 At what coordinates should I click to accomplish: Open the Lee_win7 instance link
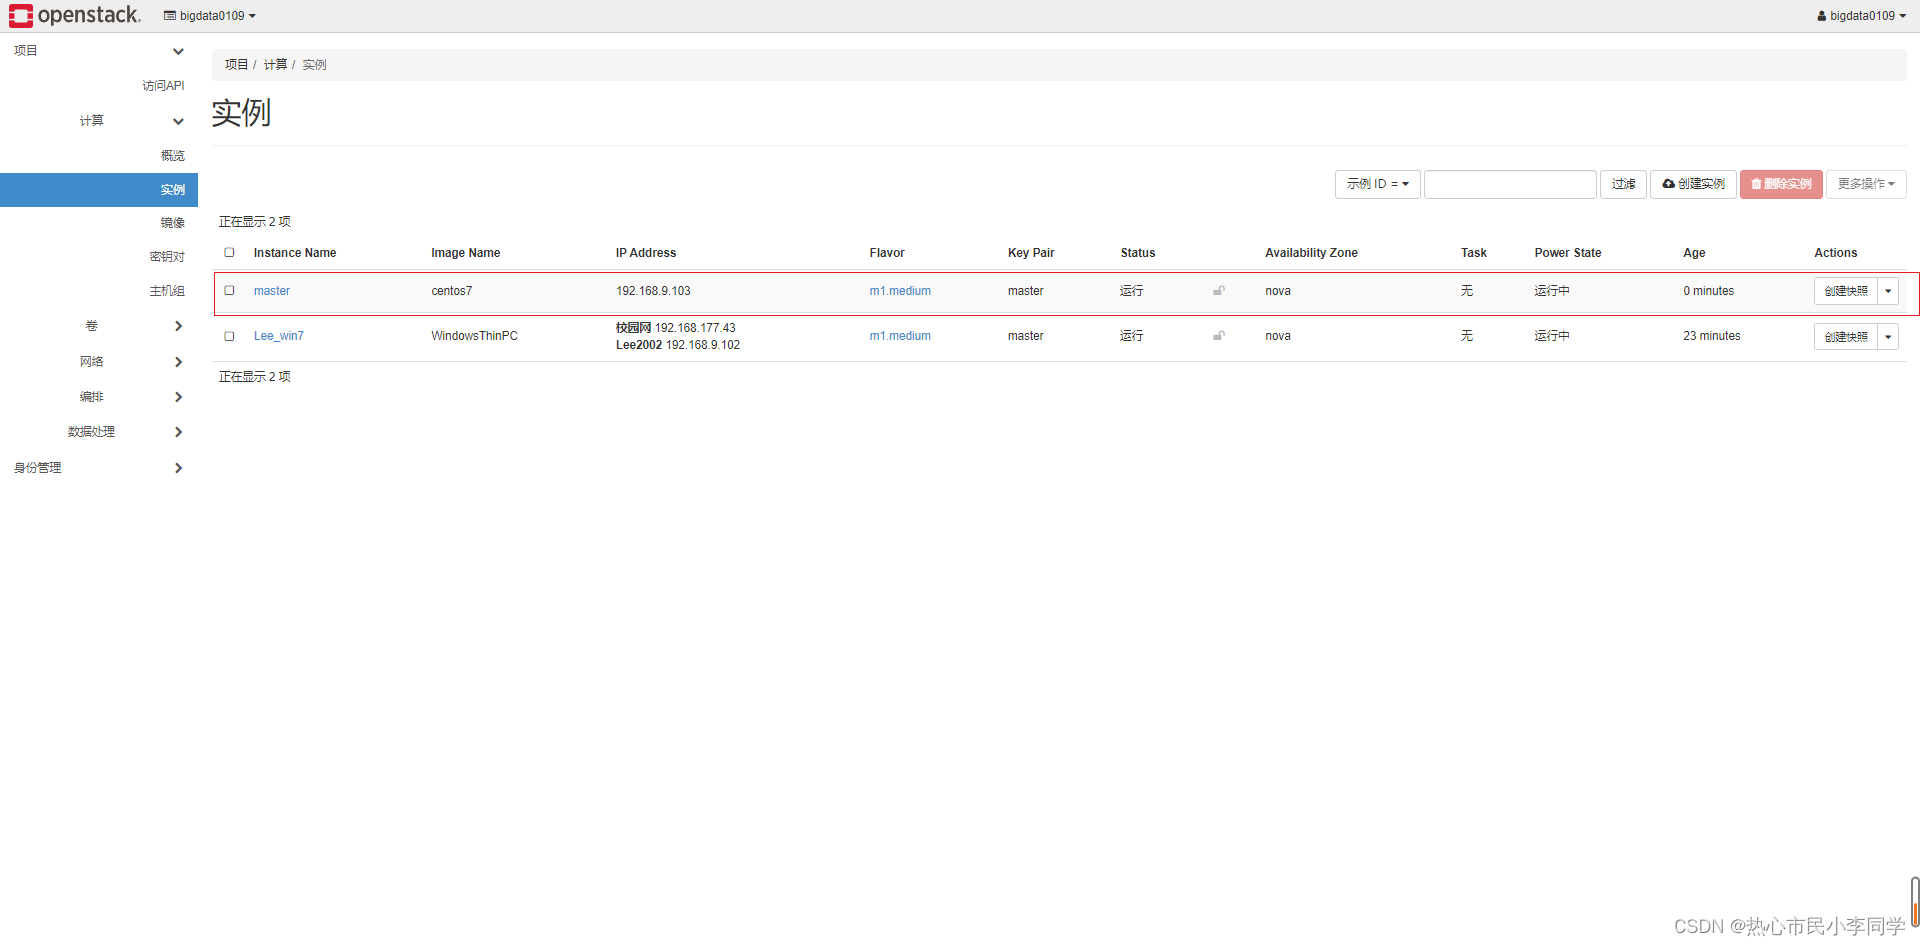[278, 336]
